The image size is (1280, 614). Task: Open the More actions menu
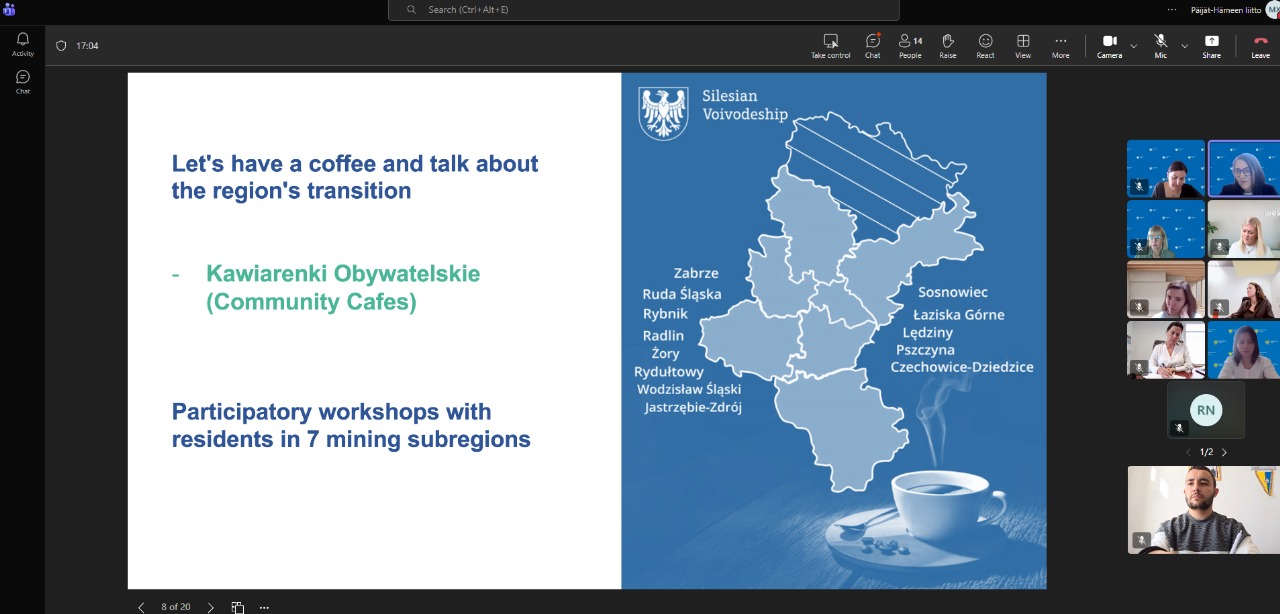[1060, 45]
